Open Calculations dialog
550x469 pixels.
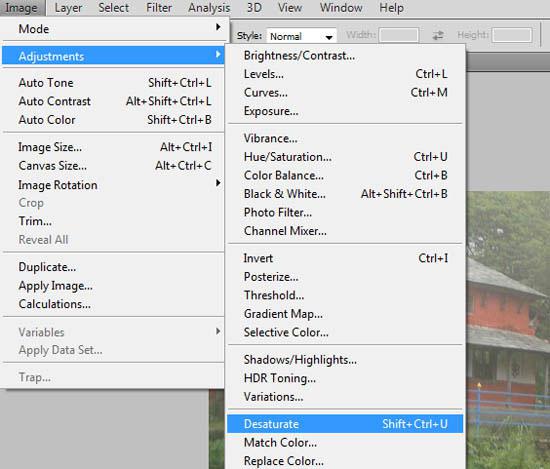click(113, 304)
